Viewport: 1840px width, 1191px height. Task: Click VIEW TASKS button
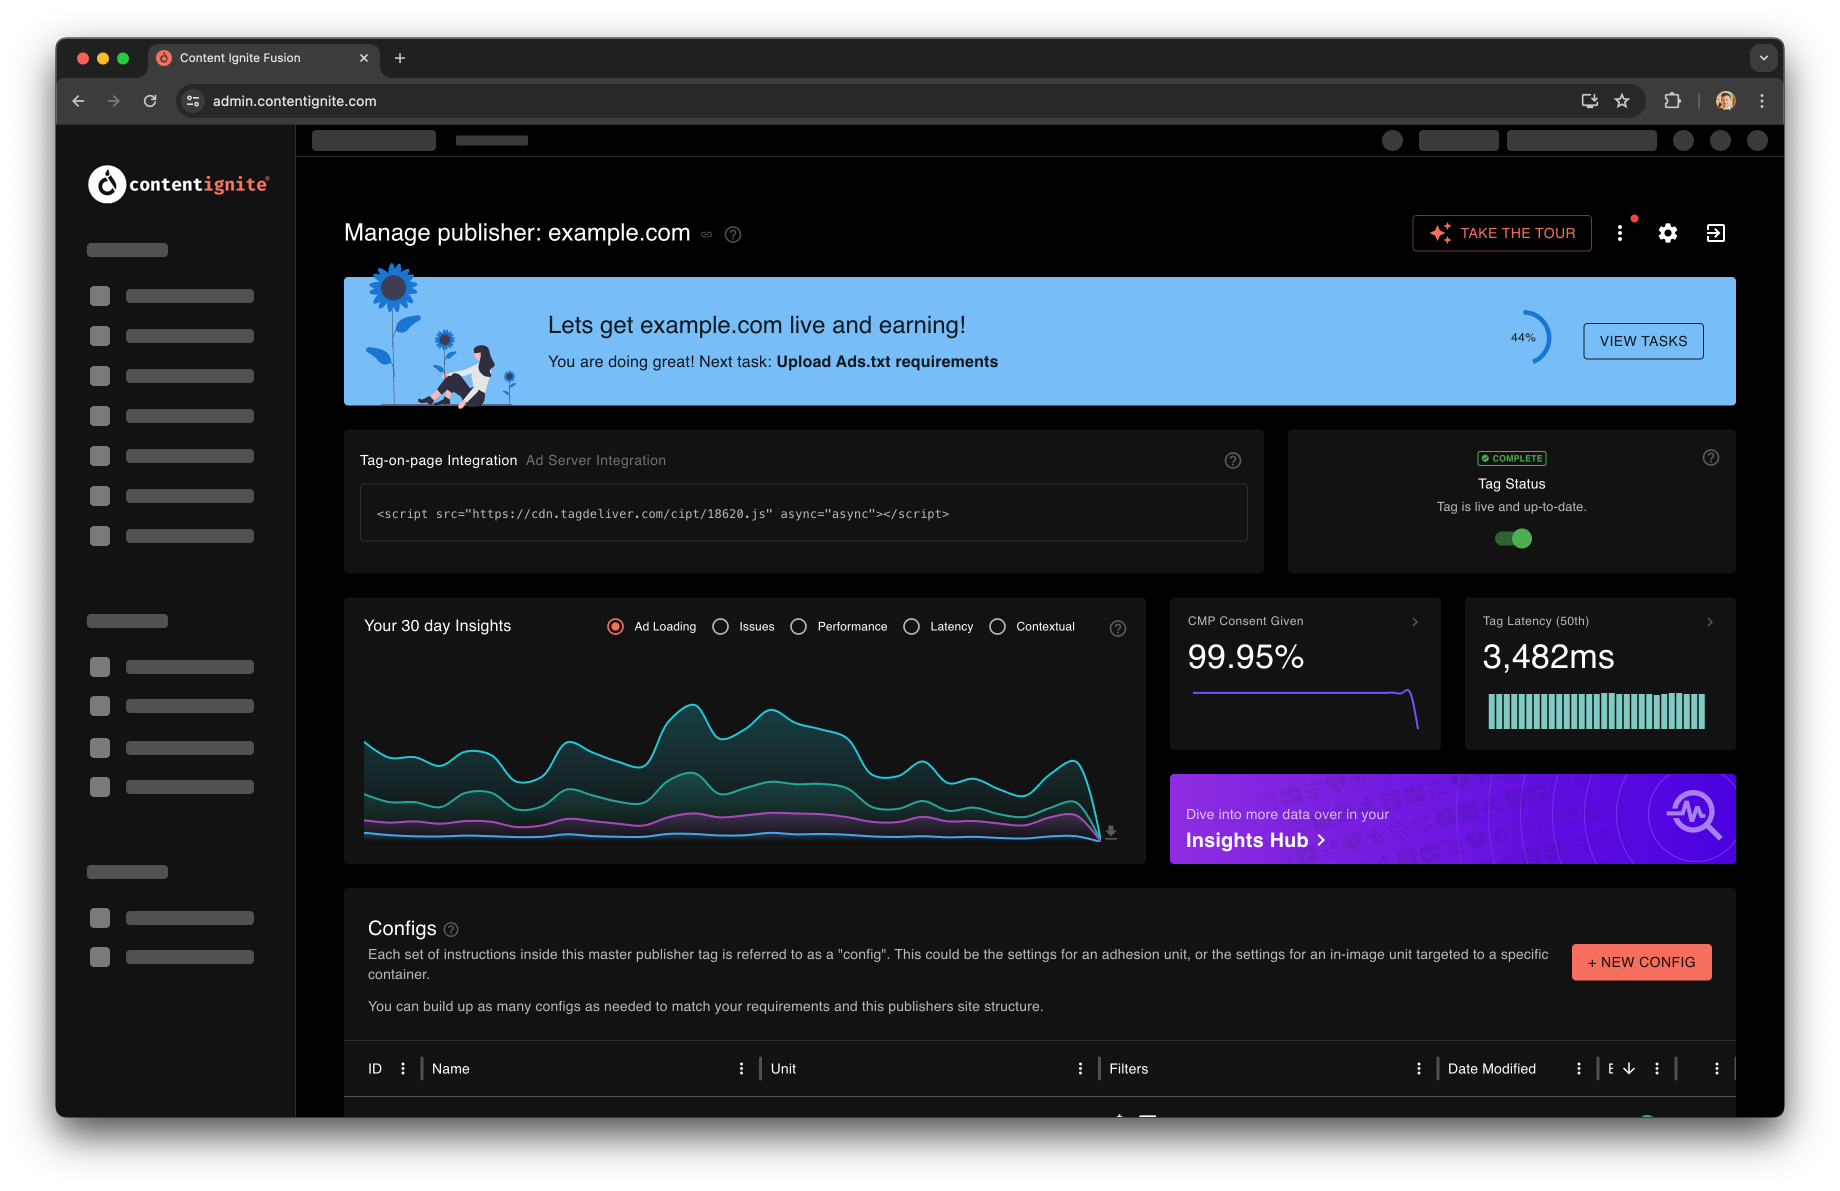[x=1643, y=341]
